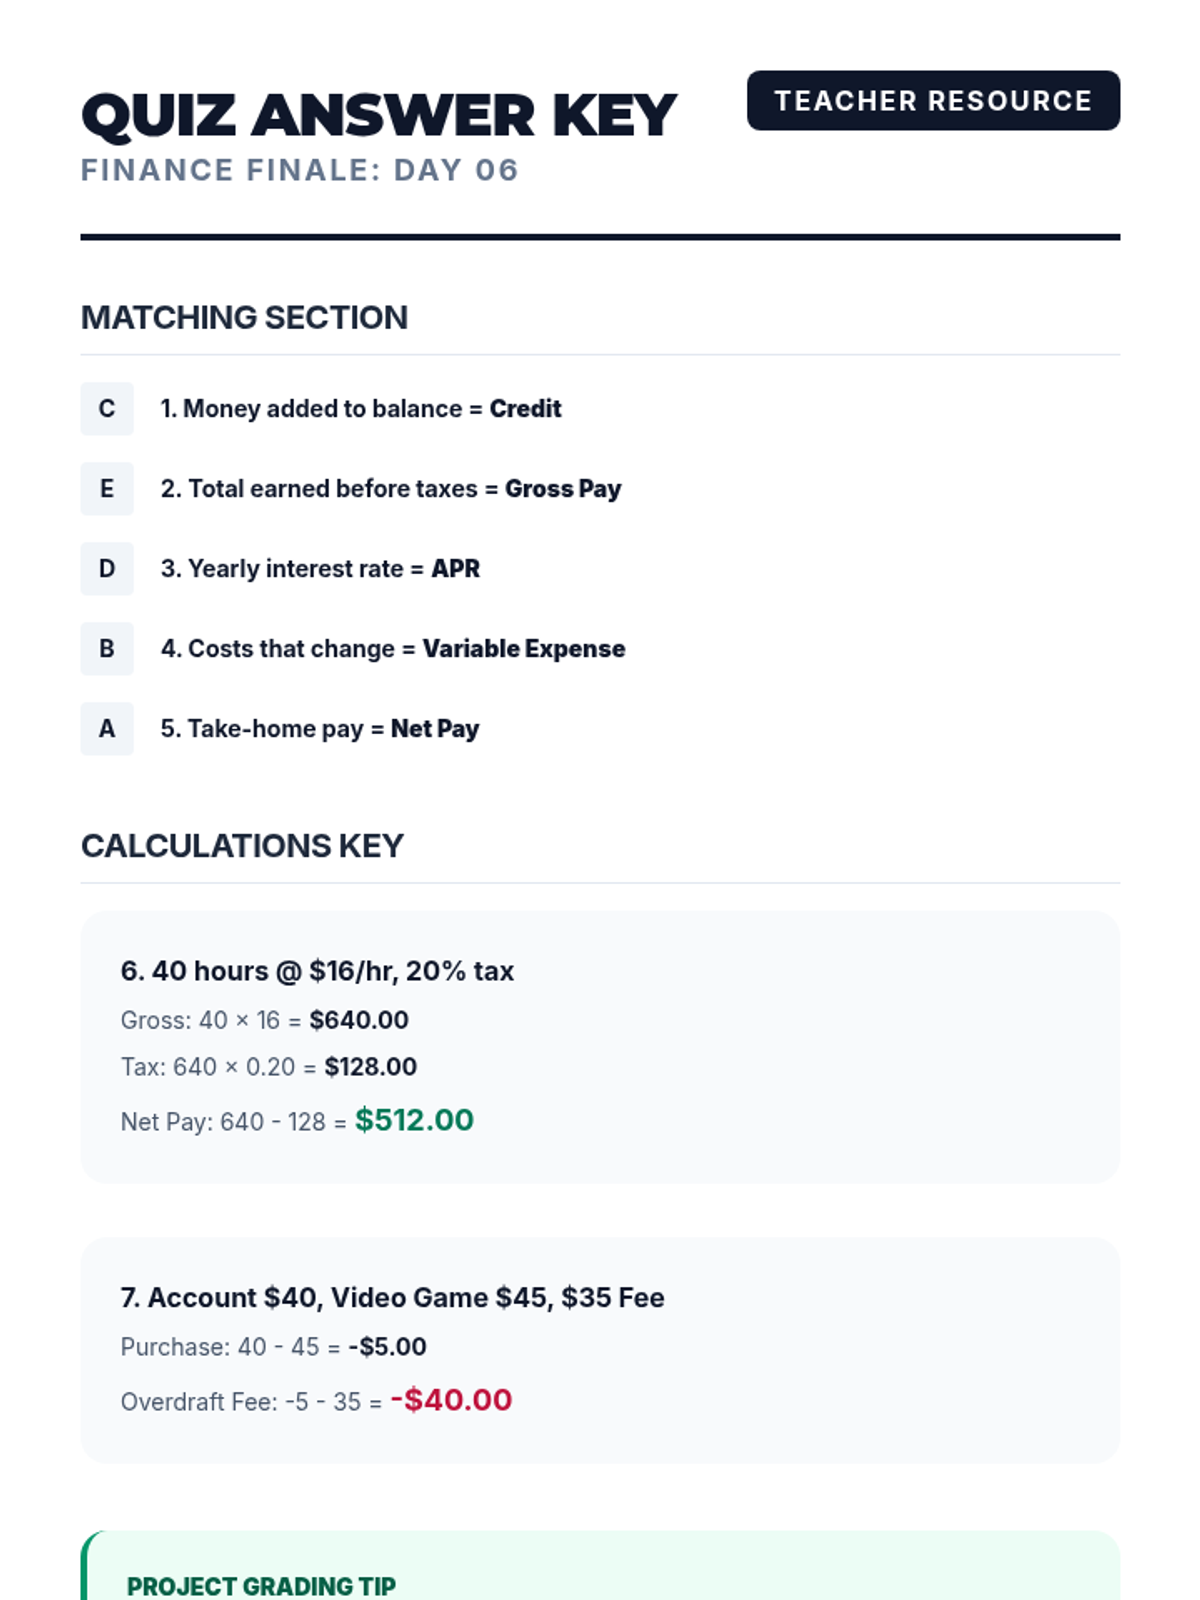
Task: Click the letter A answer badge
Action: click(107, 729)
